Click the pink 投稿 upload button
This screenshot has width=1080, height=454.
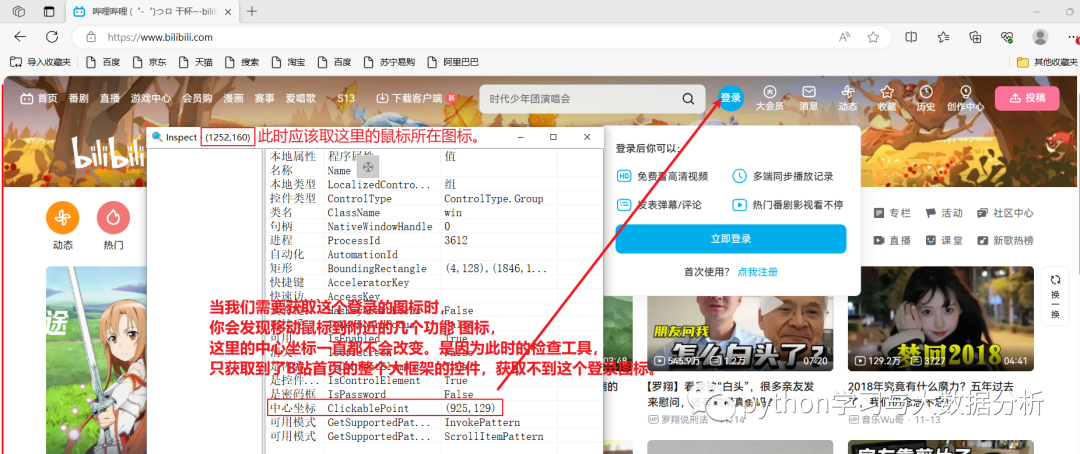pyautogui.click(x=1027, y=98)
